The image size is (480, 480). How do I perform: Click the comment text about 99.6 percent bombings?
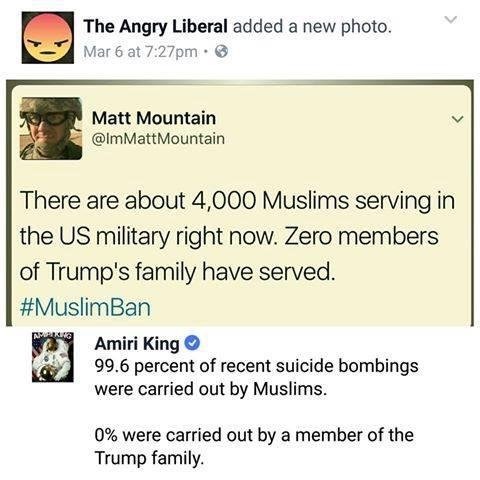[x=256, y=377]
